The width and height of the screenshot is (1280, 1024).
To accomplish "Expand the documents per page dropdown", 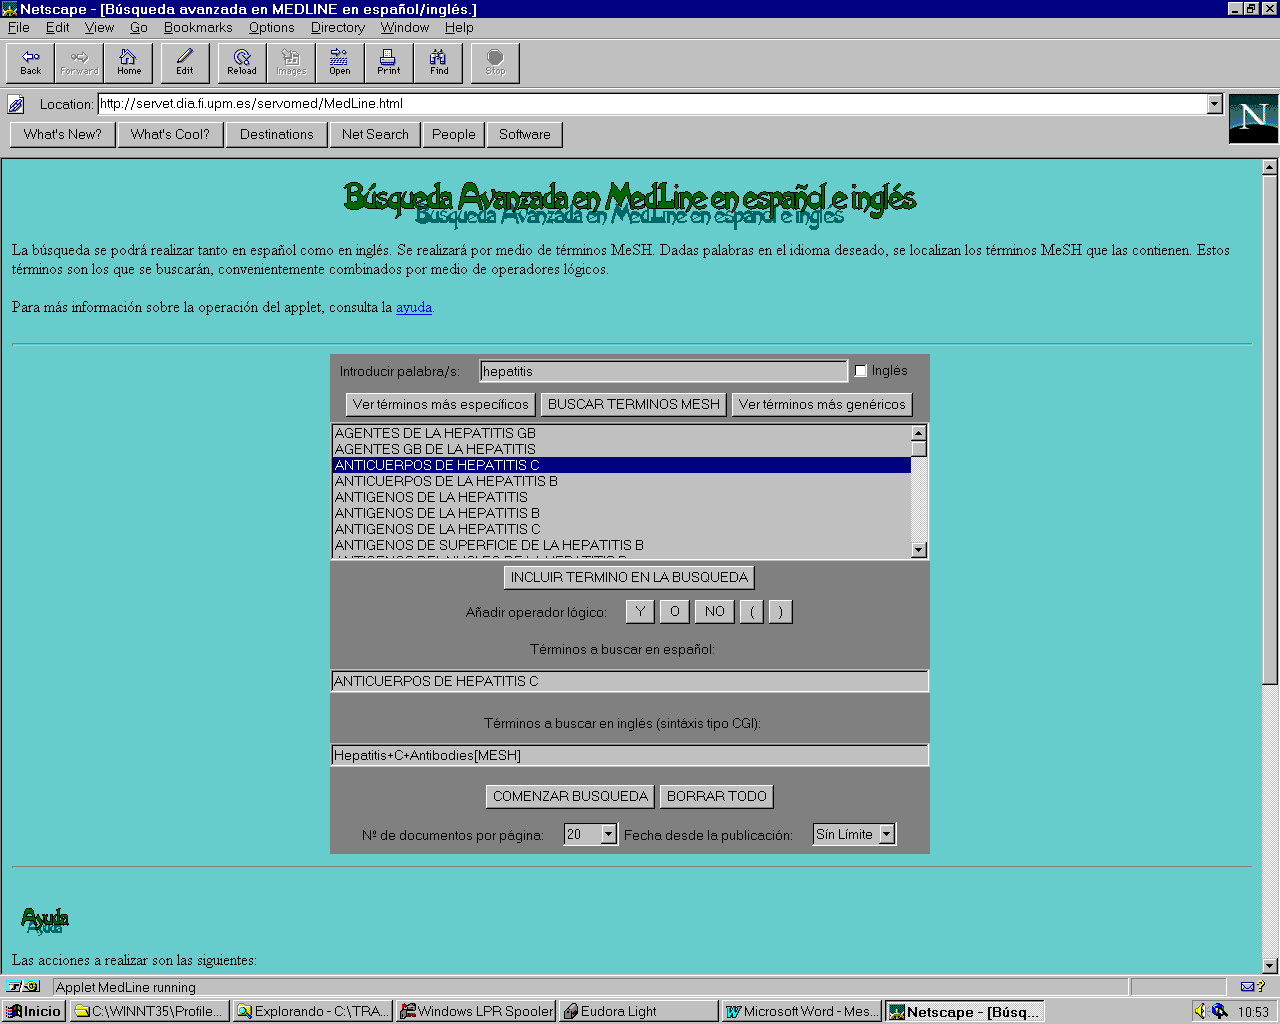I will [x=608, y=834].
